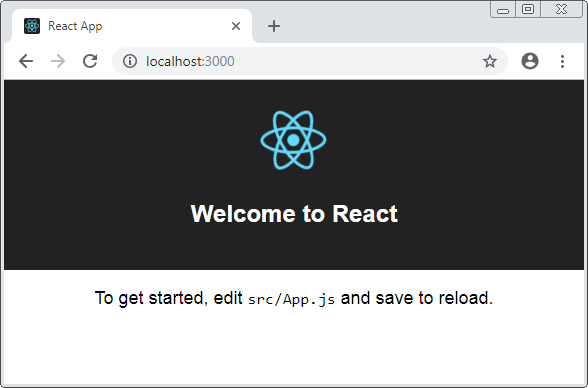View site information icon in address bar

(130, 61)
